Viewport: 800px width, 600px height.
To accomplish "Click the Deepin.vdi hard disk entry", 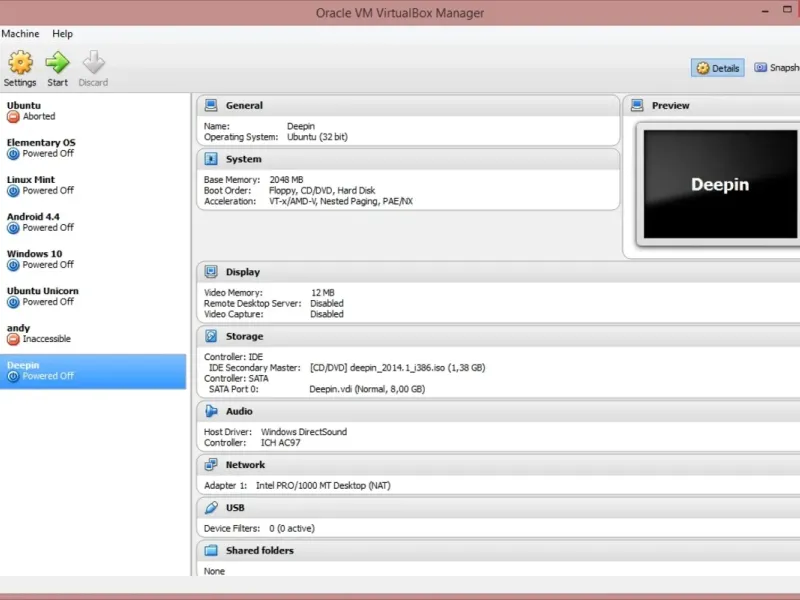I will click(x=367, y=389).
